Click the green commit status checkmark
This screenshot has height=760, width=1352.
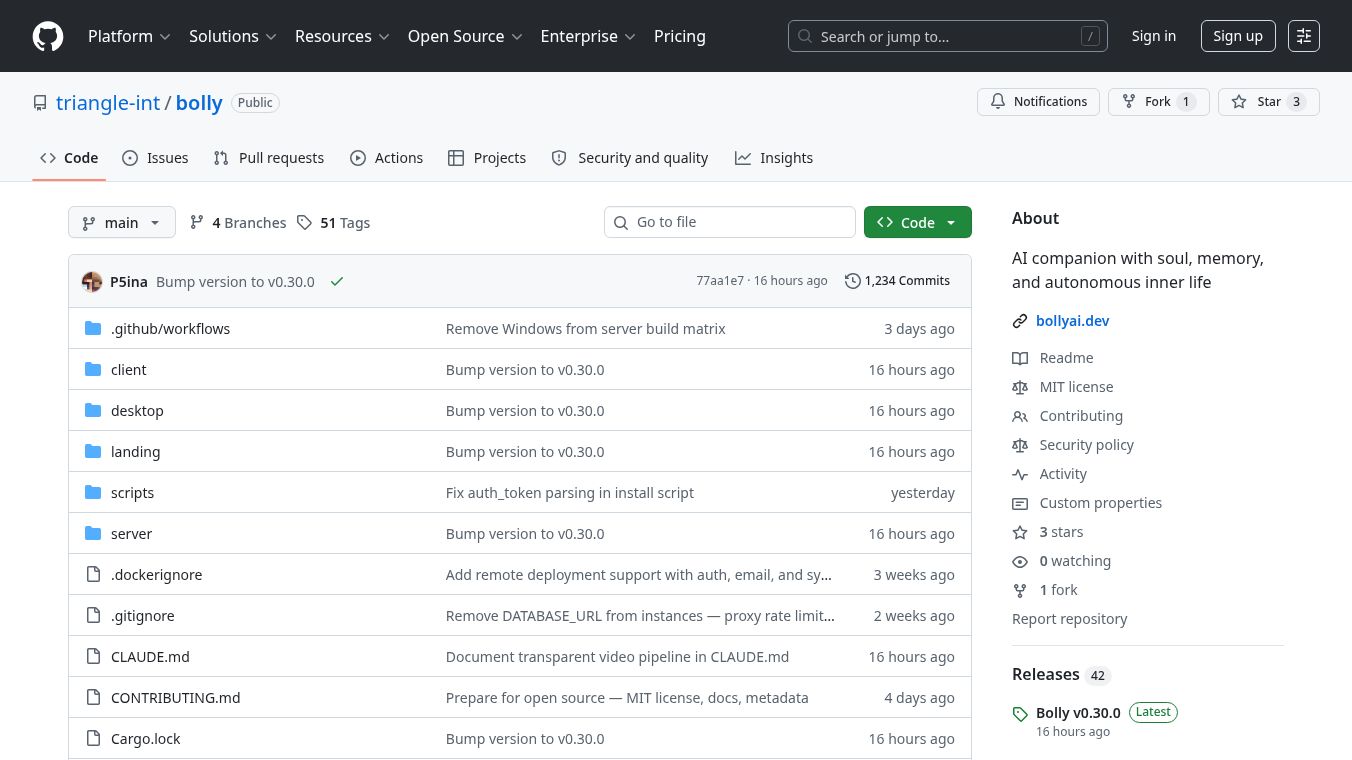[337, 282]
